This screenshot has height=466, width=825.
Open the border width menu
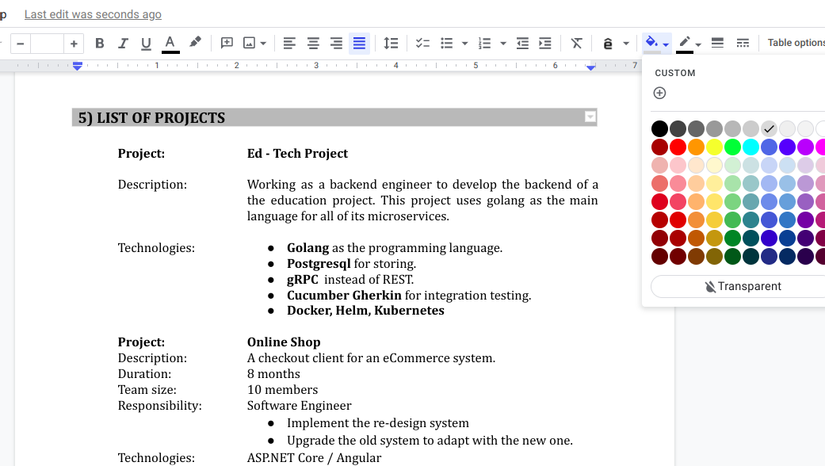pyautogui.click(x=717, y=43)
